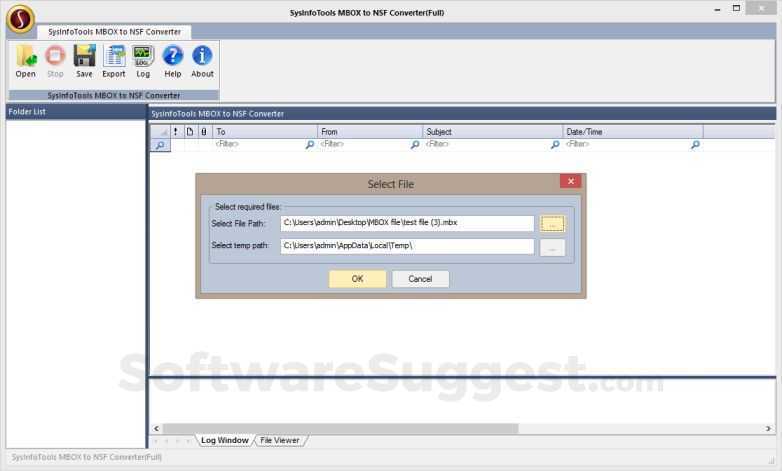The height and width of the screenshot is (471, 782).
Task: Open Help with the question mark icon
Action: pos(173,61)
